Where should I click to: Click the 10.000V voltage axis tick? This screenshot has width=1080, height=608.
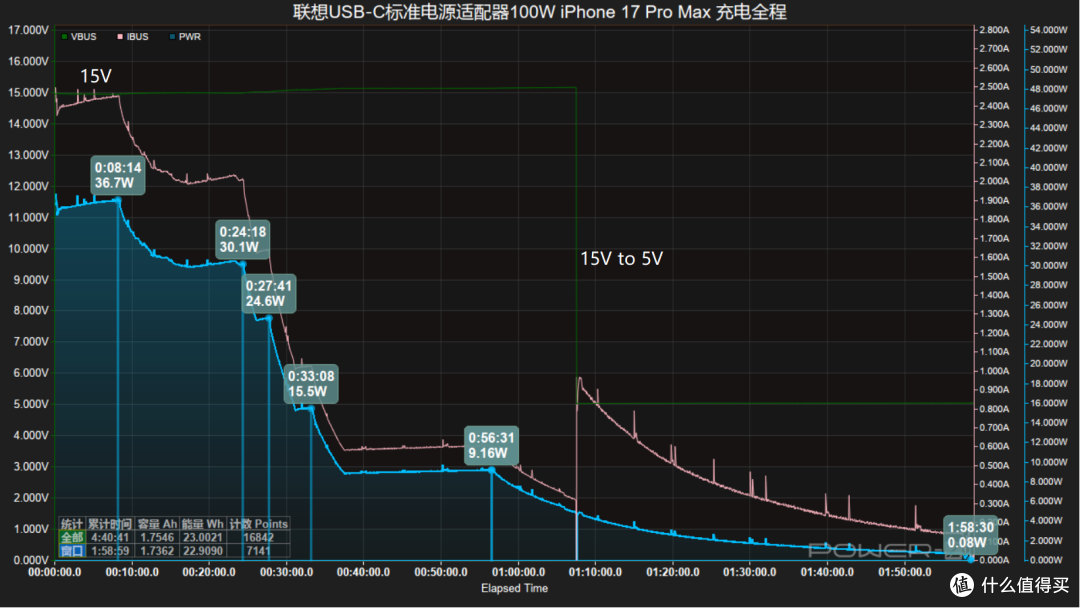(28, 249)
